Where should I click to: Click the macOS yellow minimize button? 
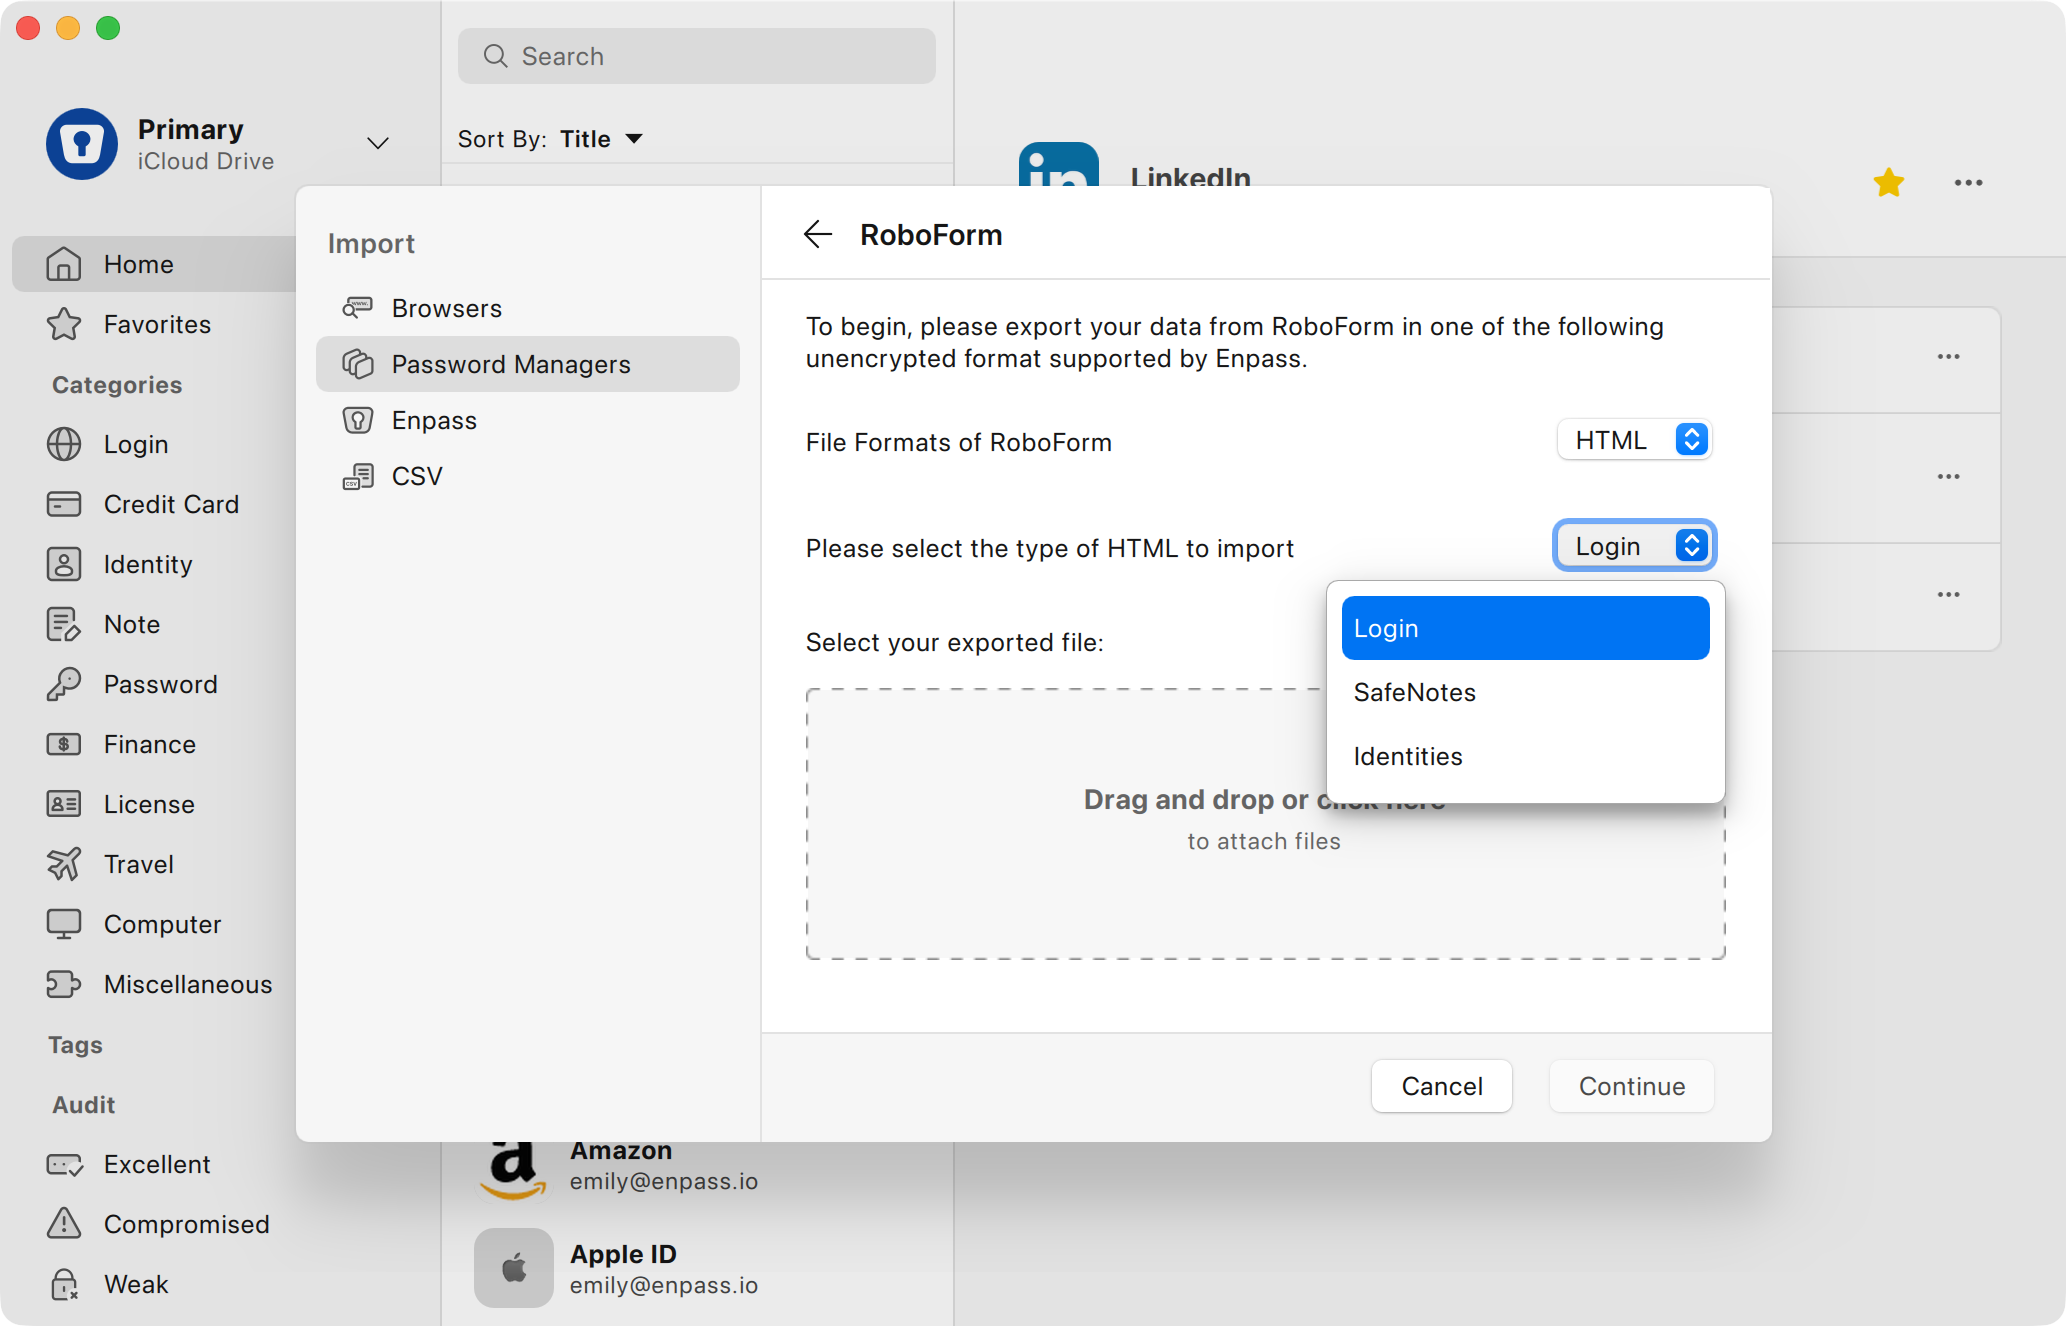tap(68, 28)
